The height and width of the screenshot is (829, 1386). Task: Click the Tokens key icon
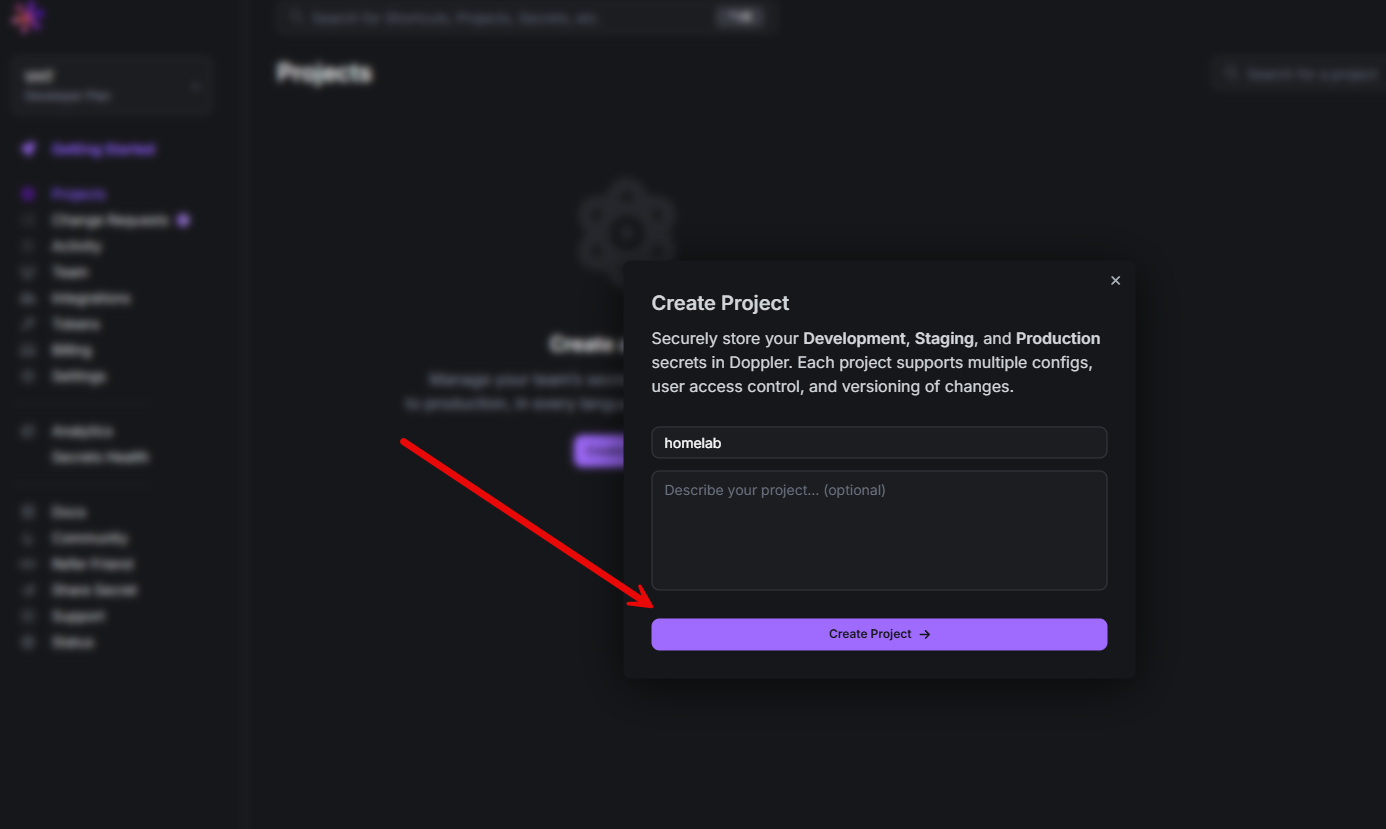click(x=29, y=324)
